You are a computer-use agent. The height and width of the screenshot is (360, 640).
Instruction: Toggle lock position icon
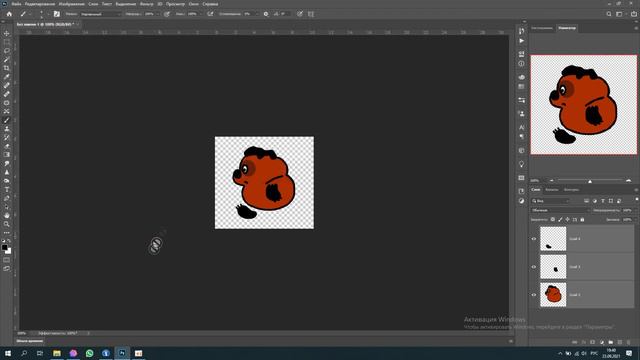click(567, 220)
